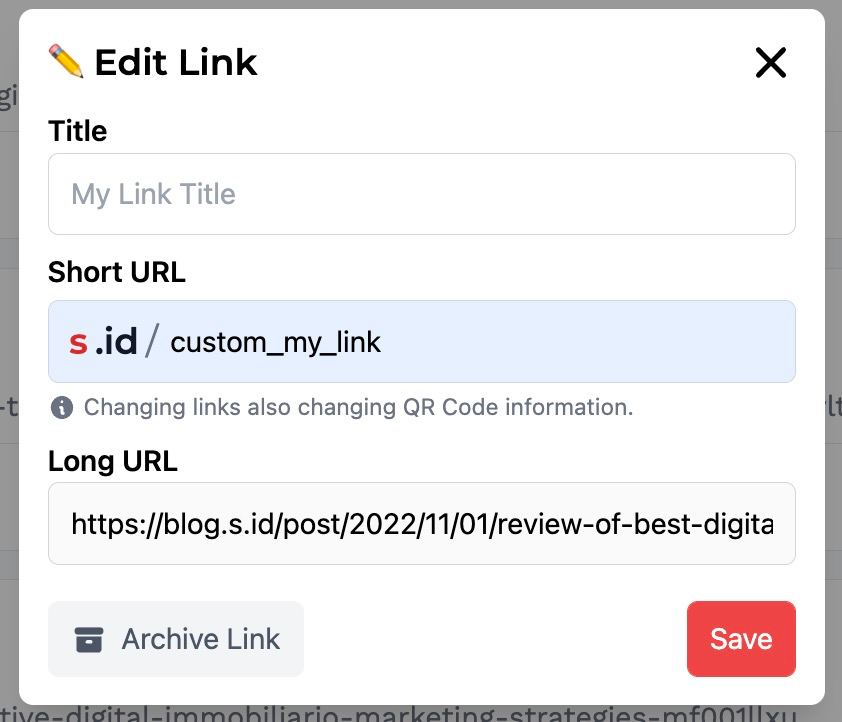Archive this link
Image resolution: width=842 pixels, height=722 pixels.
(x=176, y=638)
